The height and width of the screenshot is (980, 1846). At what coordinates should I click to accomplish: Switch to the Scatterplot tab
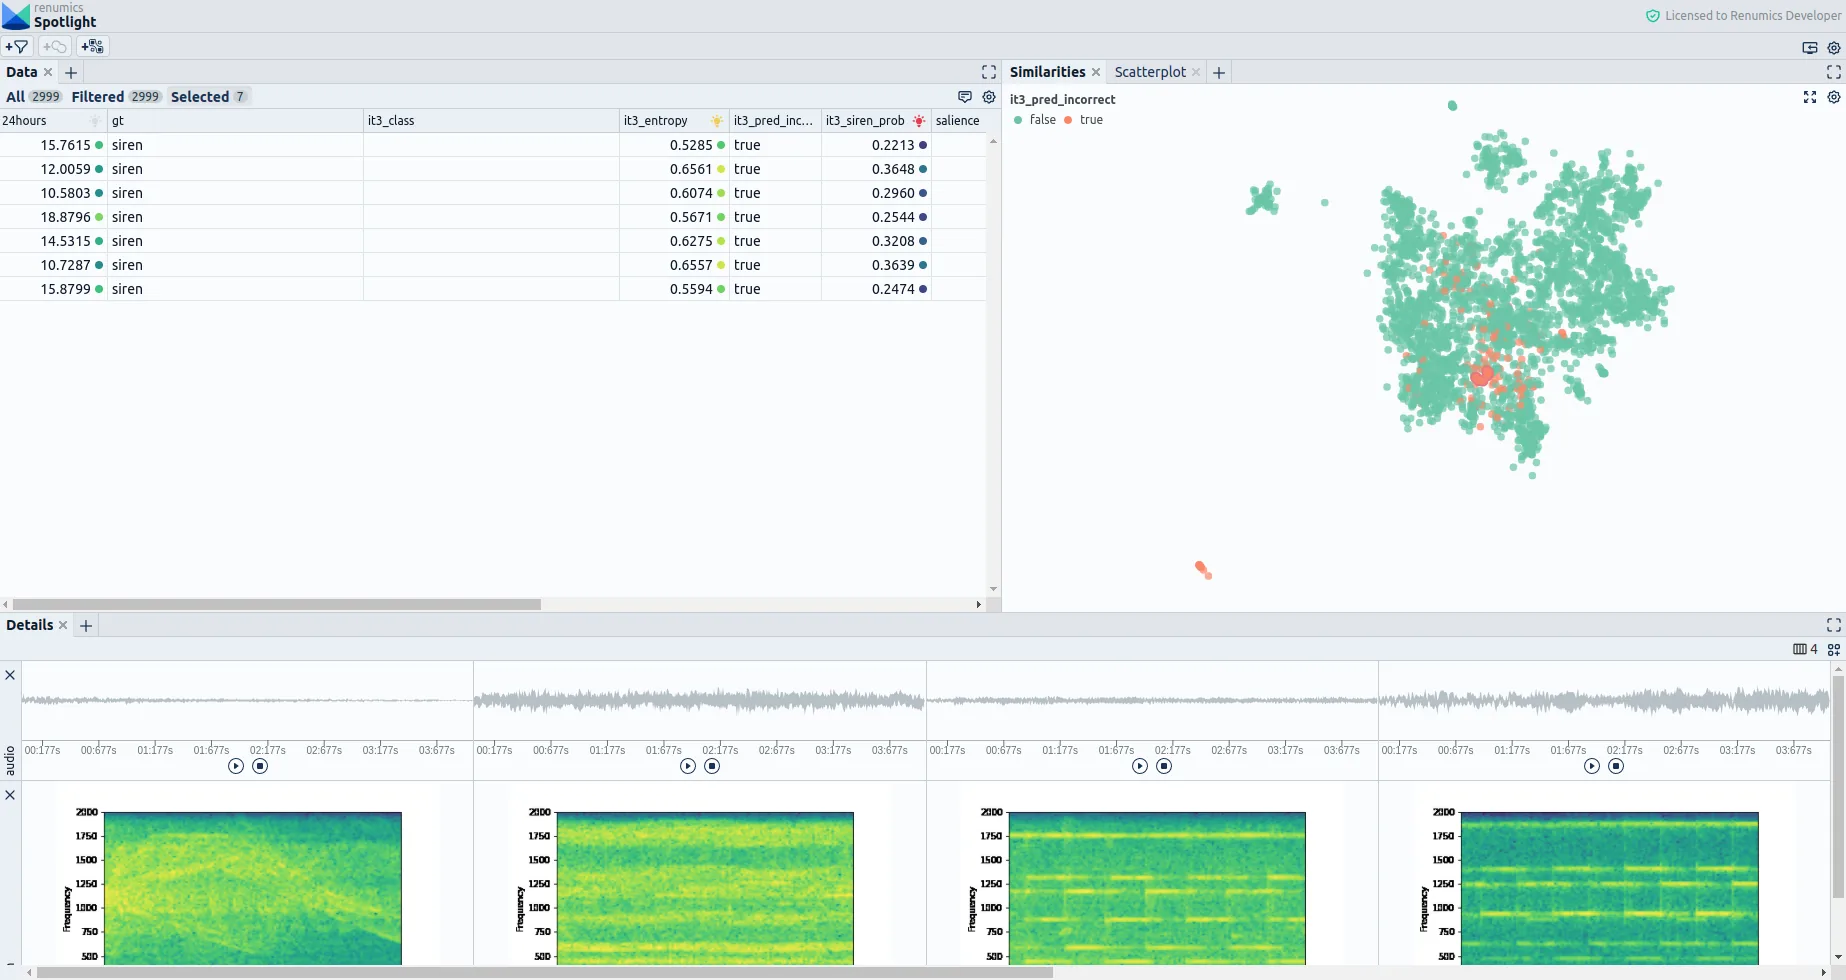(x=1150, y=72)
